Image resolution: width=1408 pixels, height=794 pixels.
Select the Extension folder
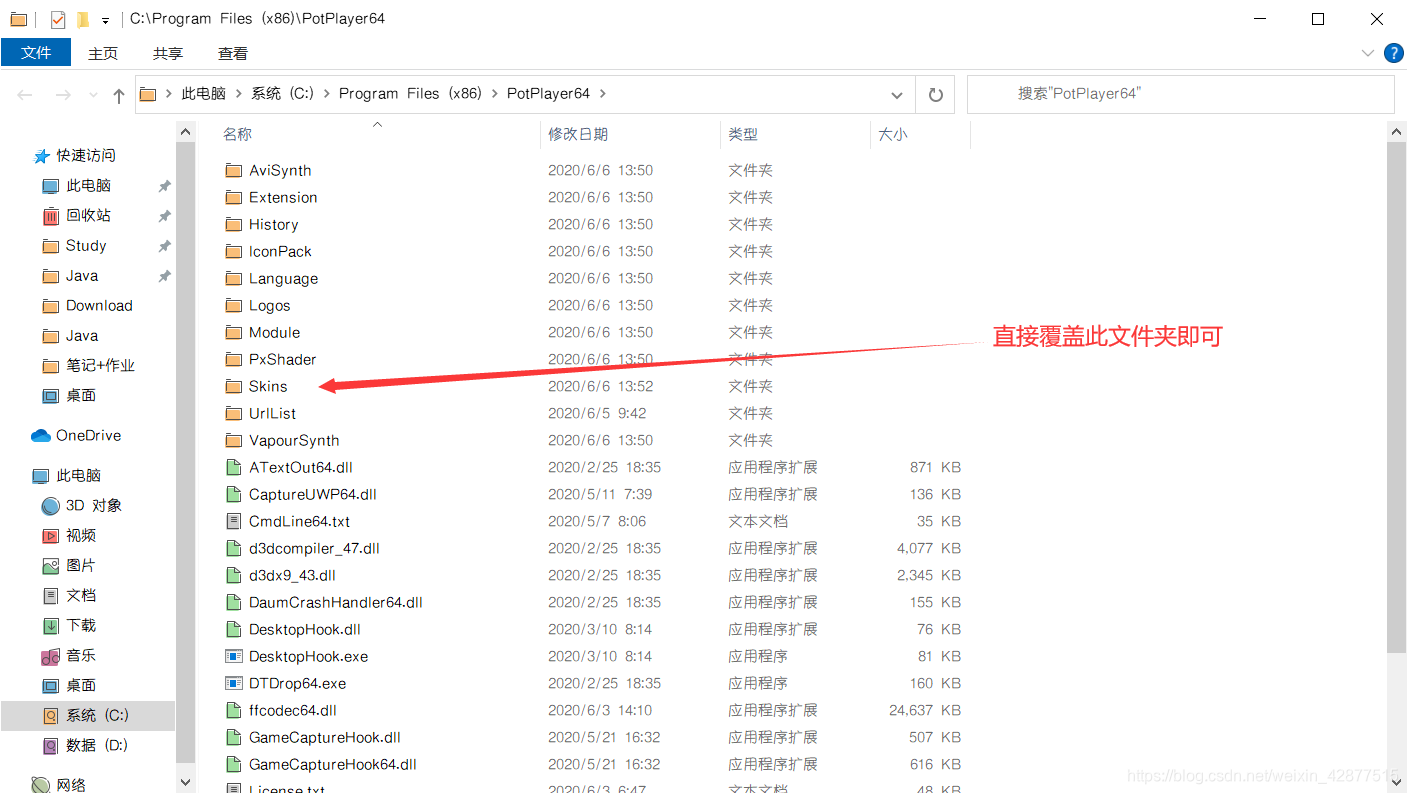coord(283,197)
